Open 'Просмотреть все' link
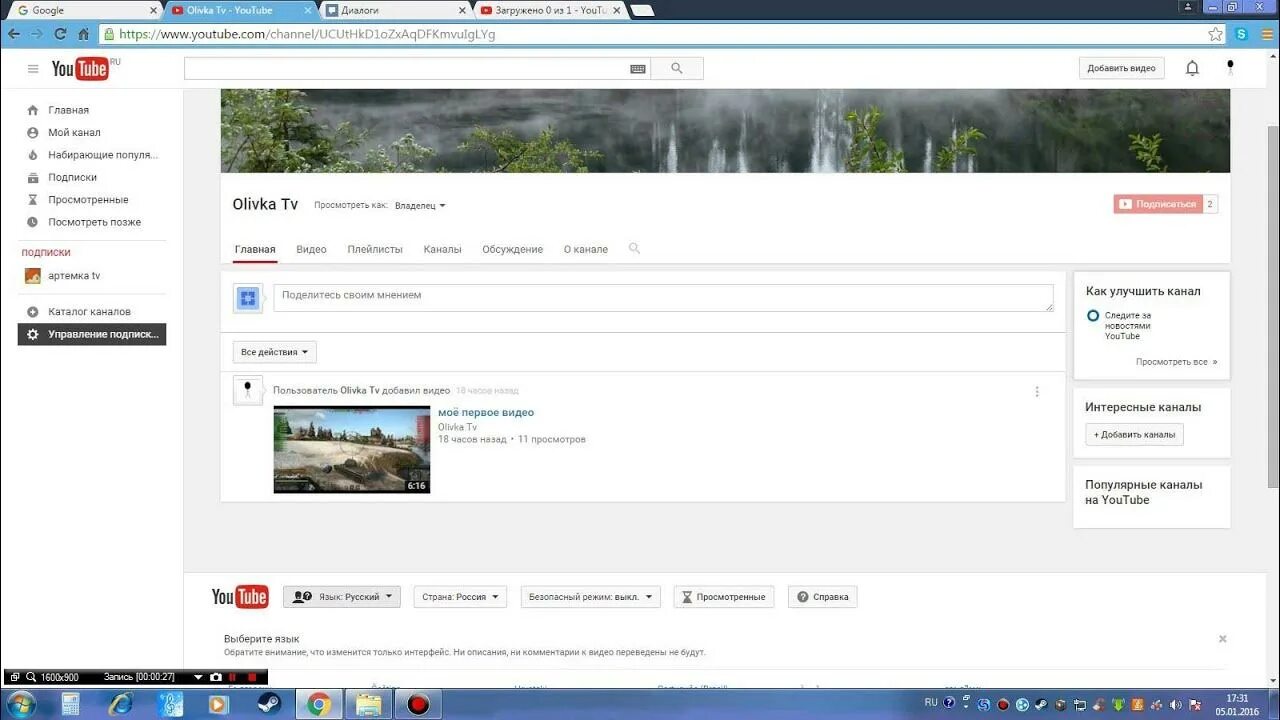 pos(1176,362)
